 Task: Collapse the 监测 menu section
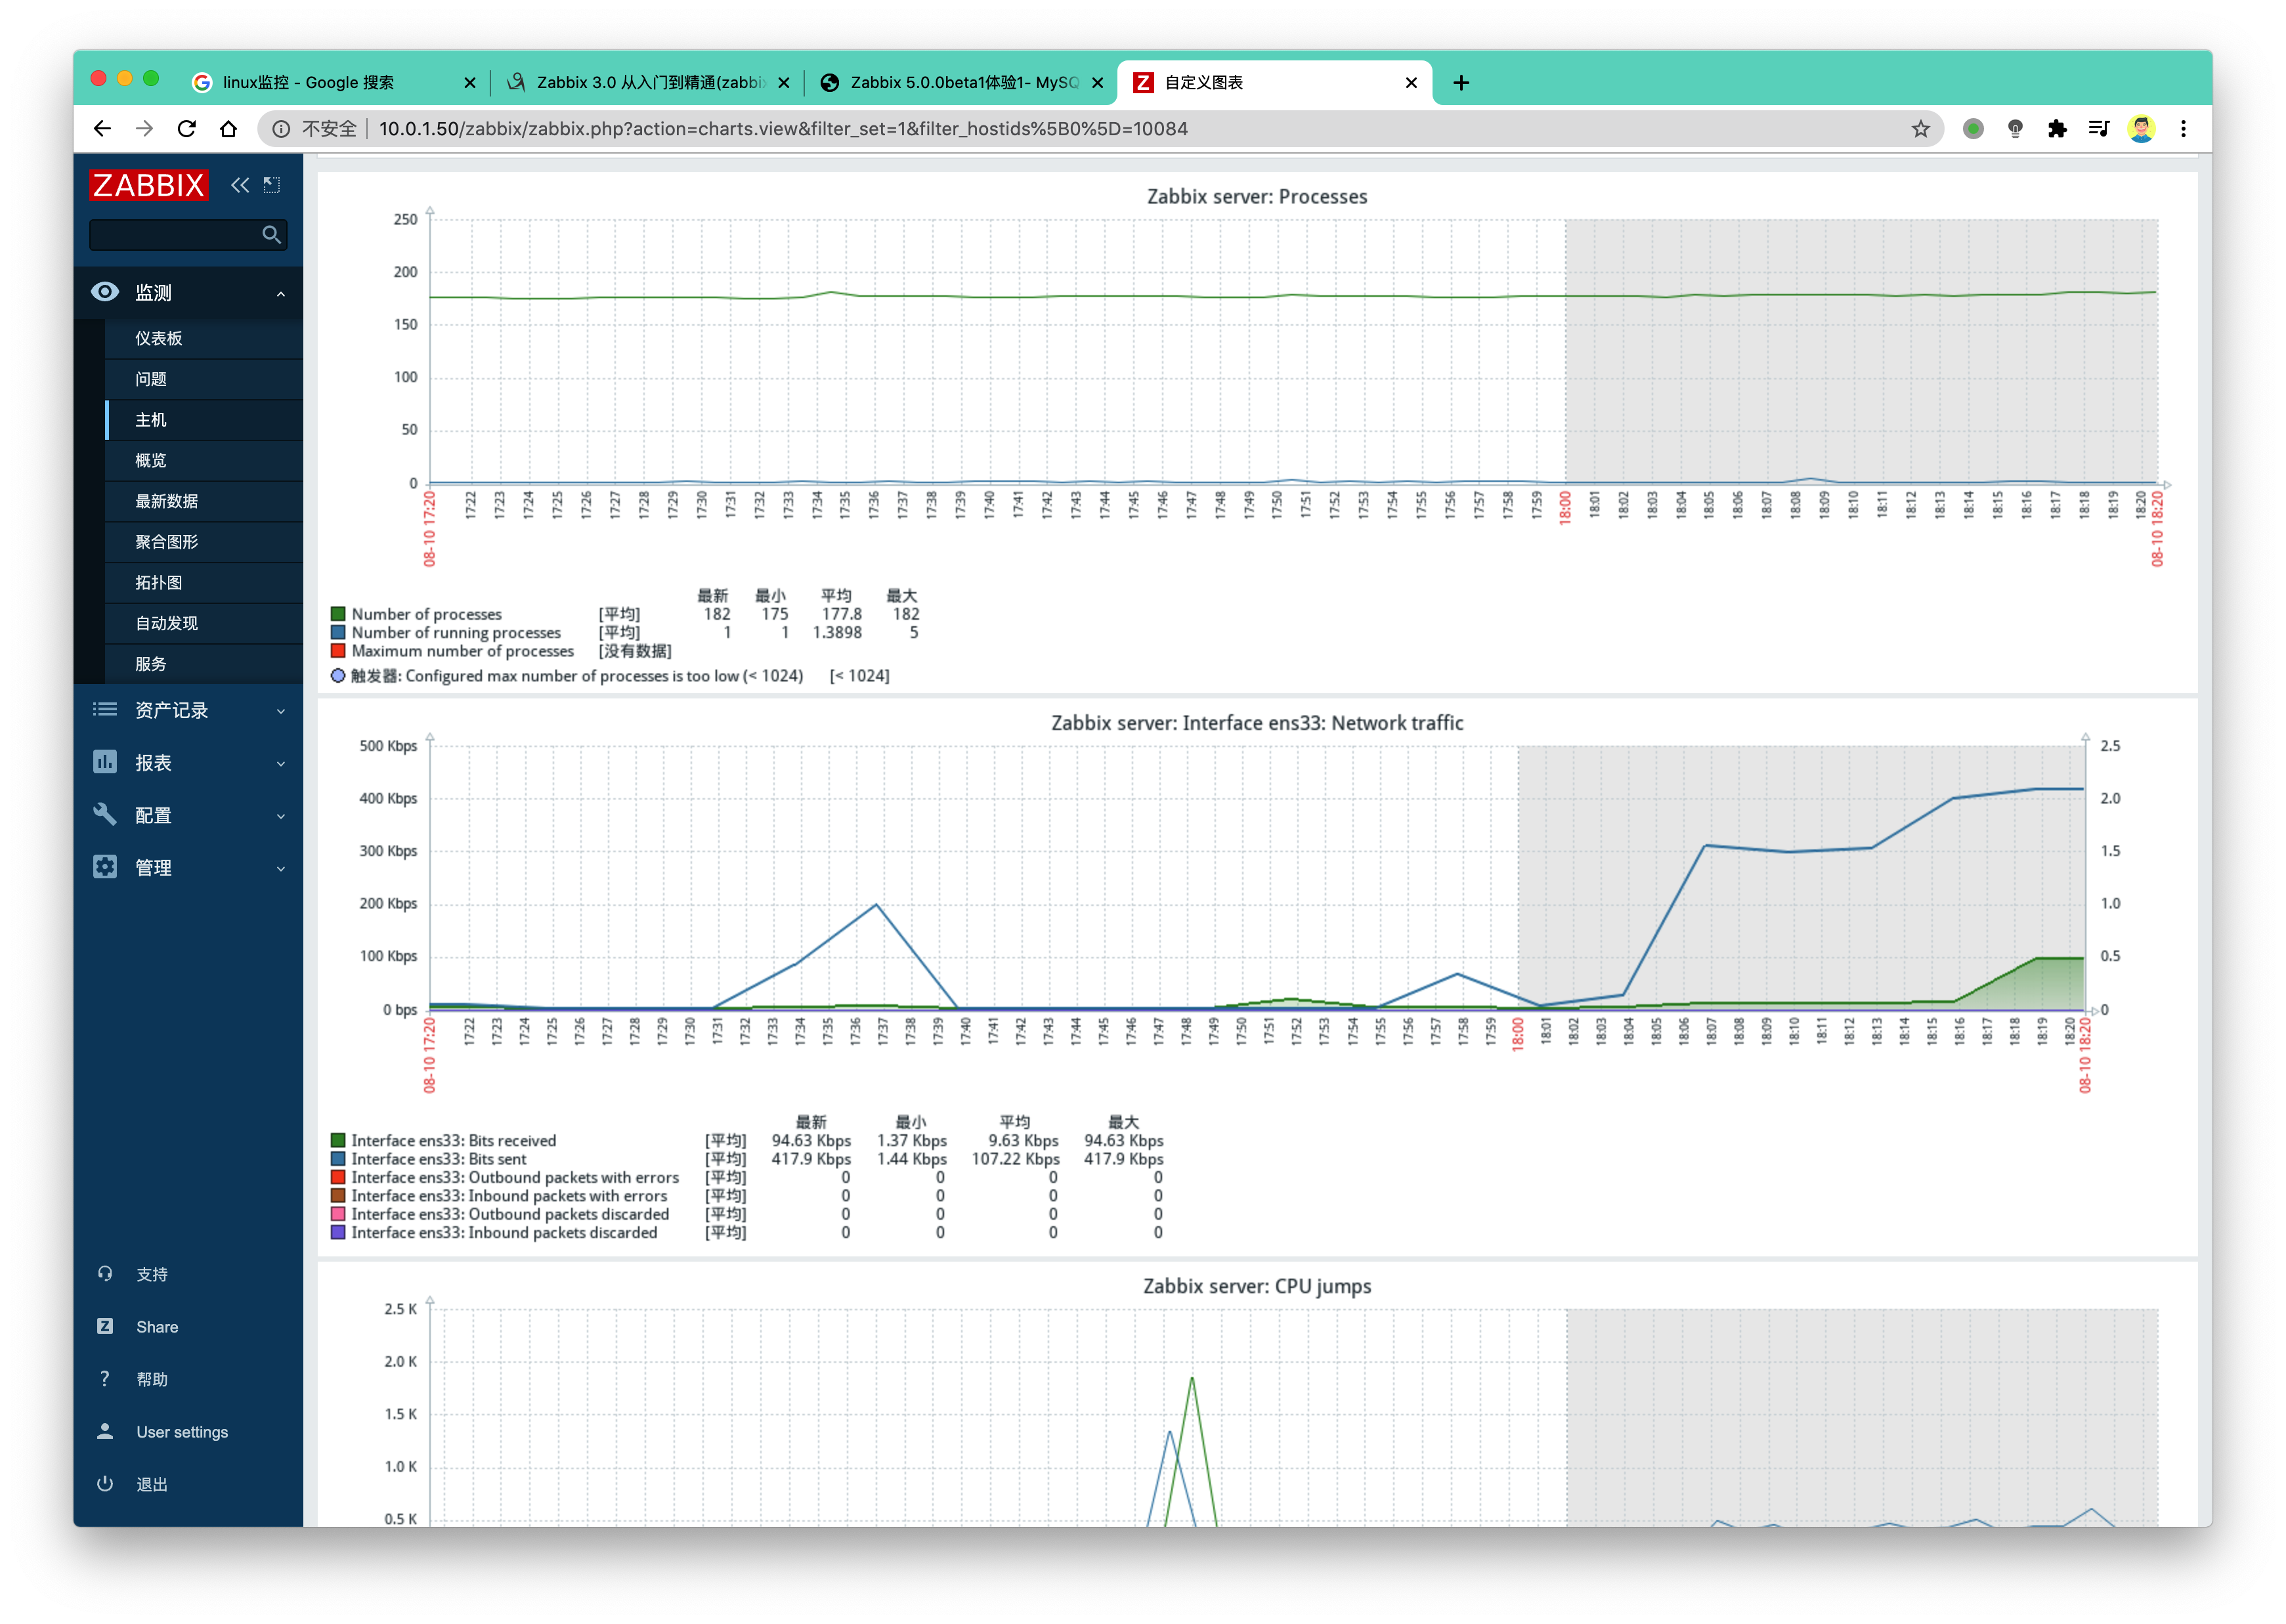(x=281, y=293)
